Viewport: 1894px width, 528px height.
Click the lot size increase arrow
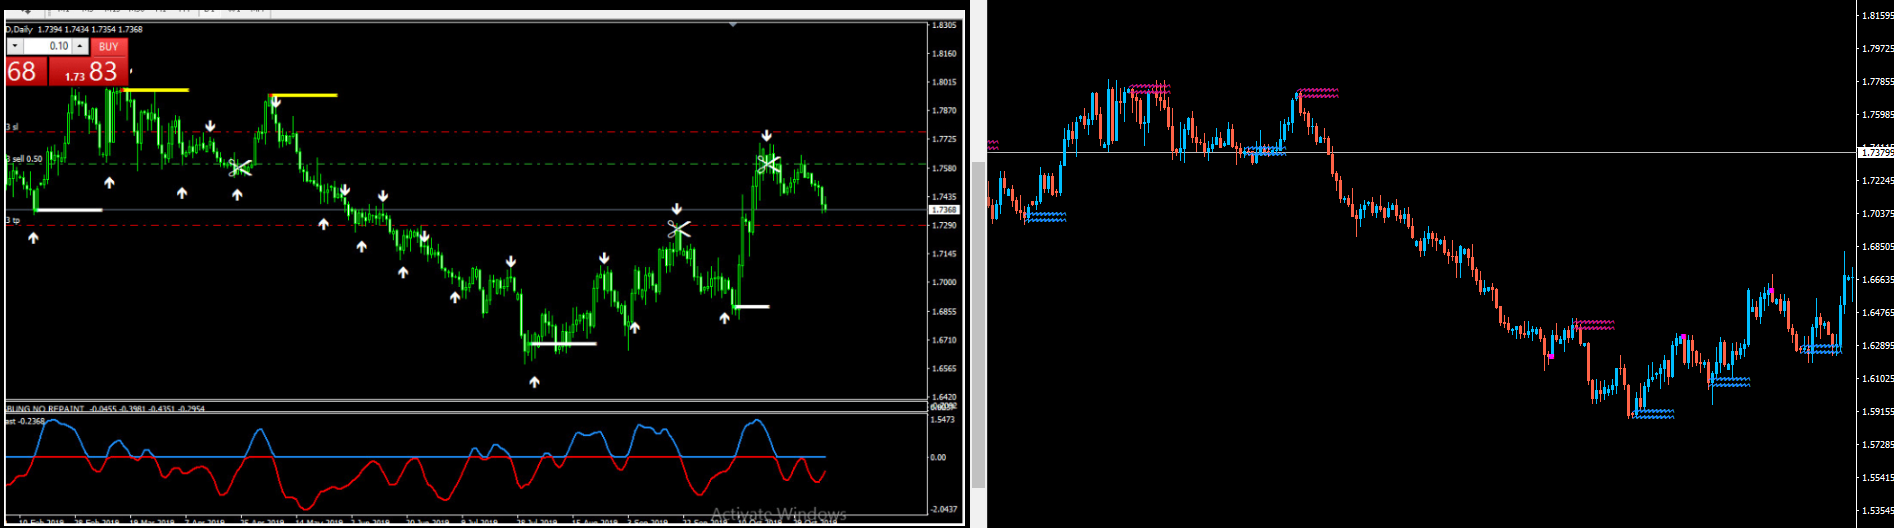pyautogui.click(x=80, y=46)
